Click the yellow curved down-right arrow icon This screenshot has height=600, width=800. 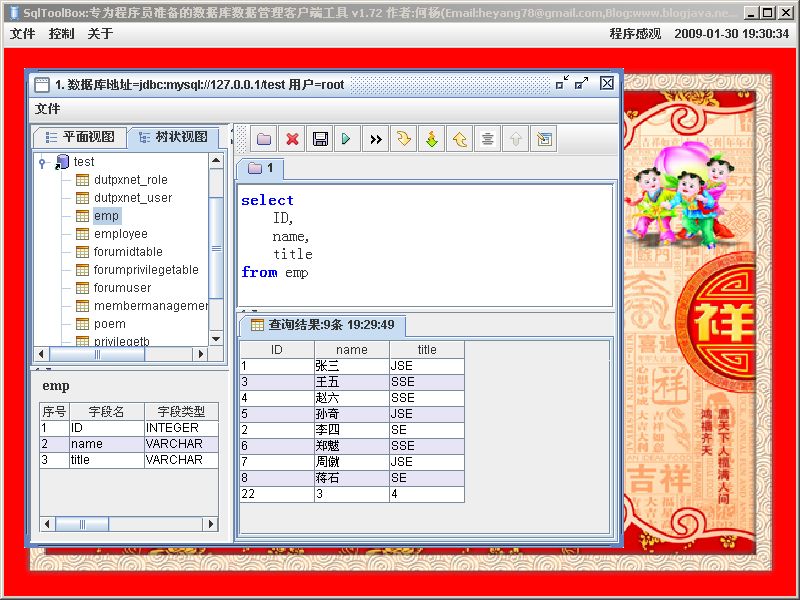tap(404, 139)
